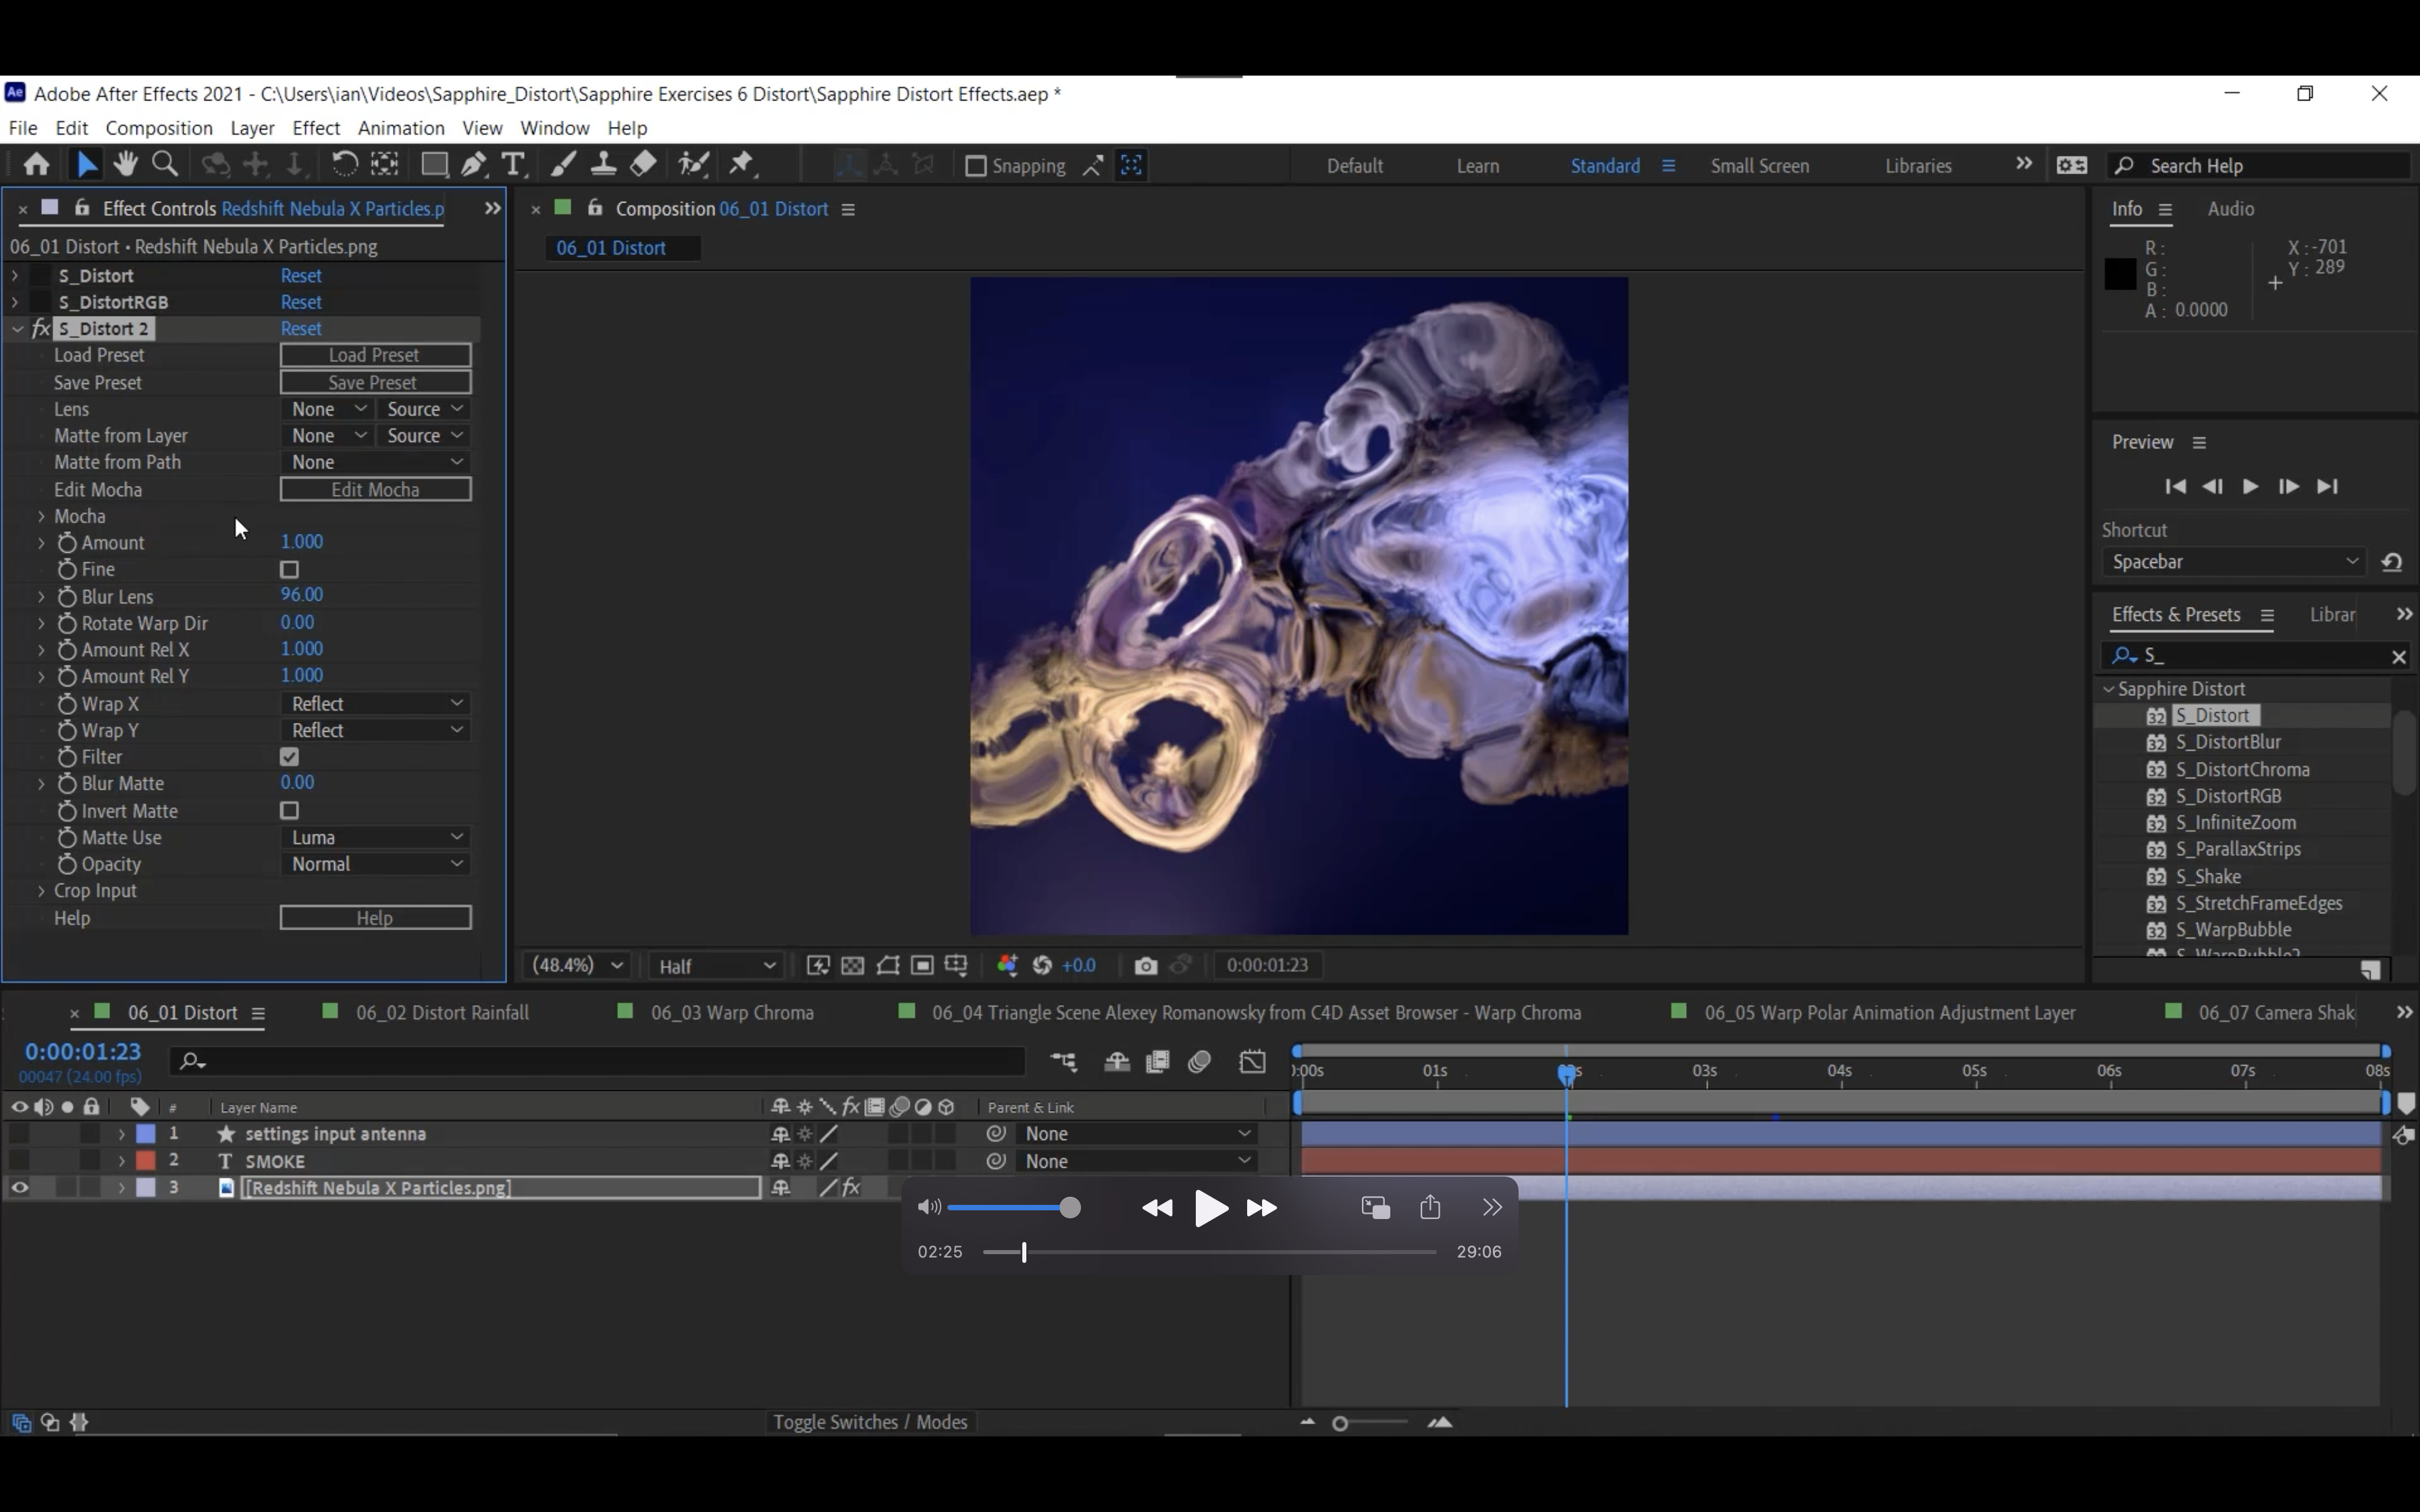This screenshot has height=1512, width=2420.
Task: Click the S_DistortBlur effect icon
Action: coord(2157,743)
